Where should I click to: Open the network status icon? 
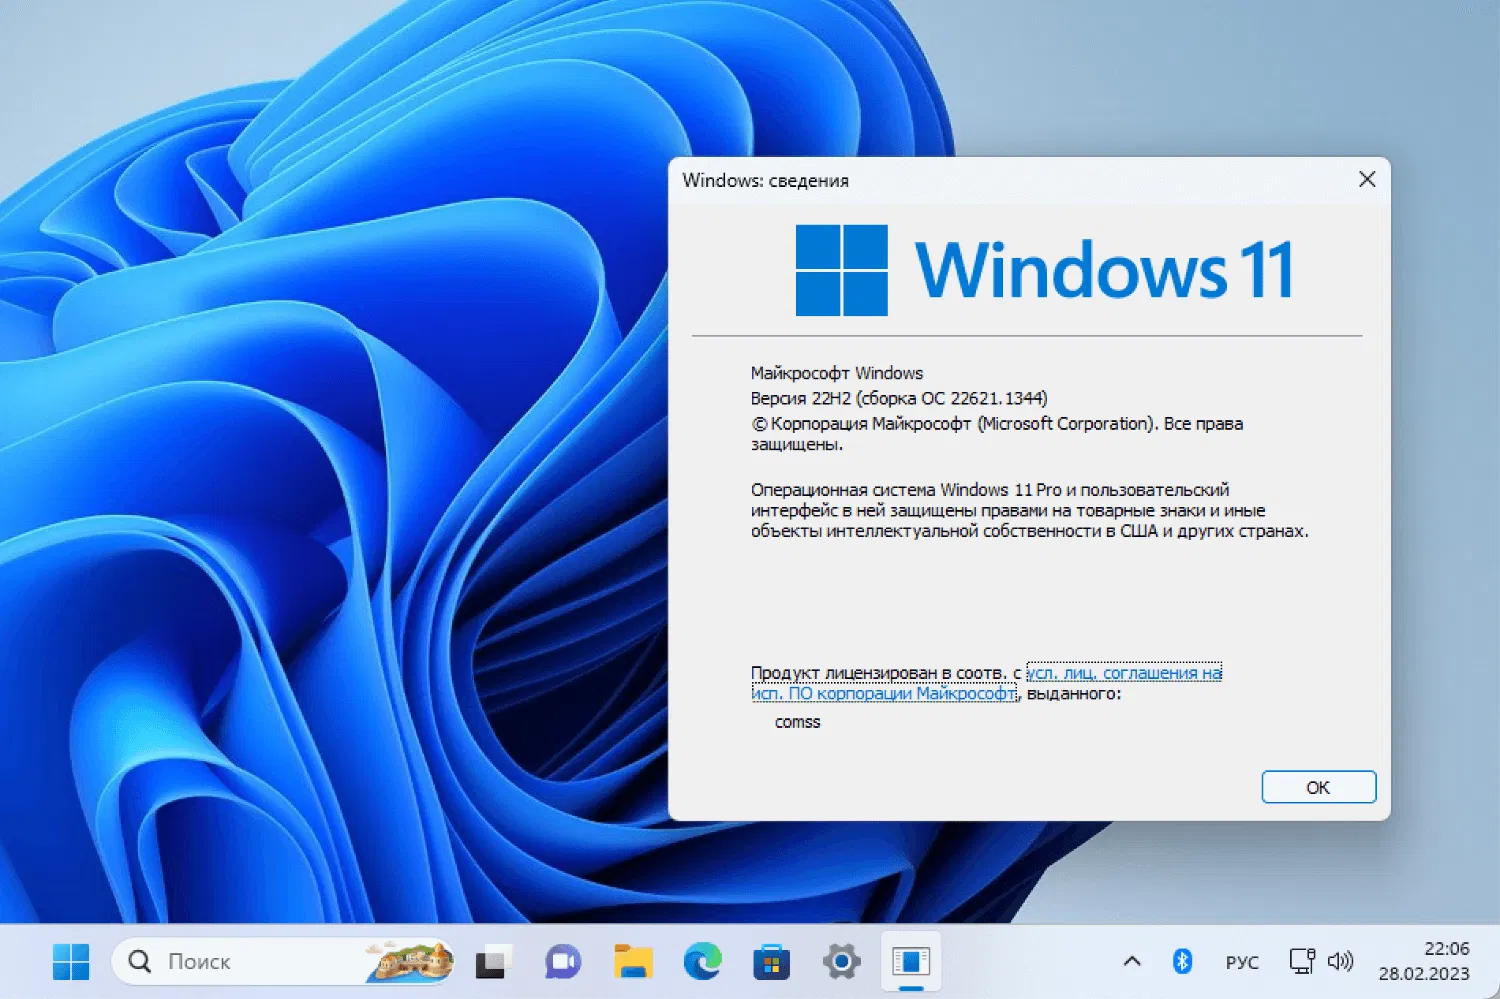point(1301,961)
